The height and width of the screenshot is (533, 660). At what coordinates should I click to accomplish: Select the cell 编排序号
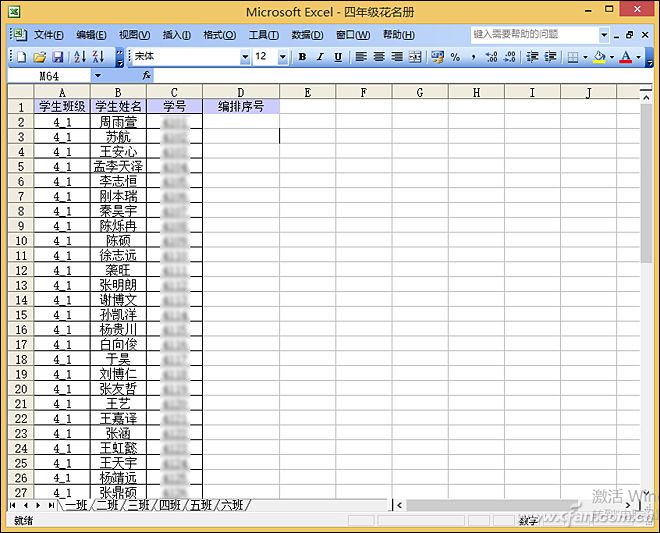[241, 107]
